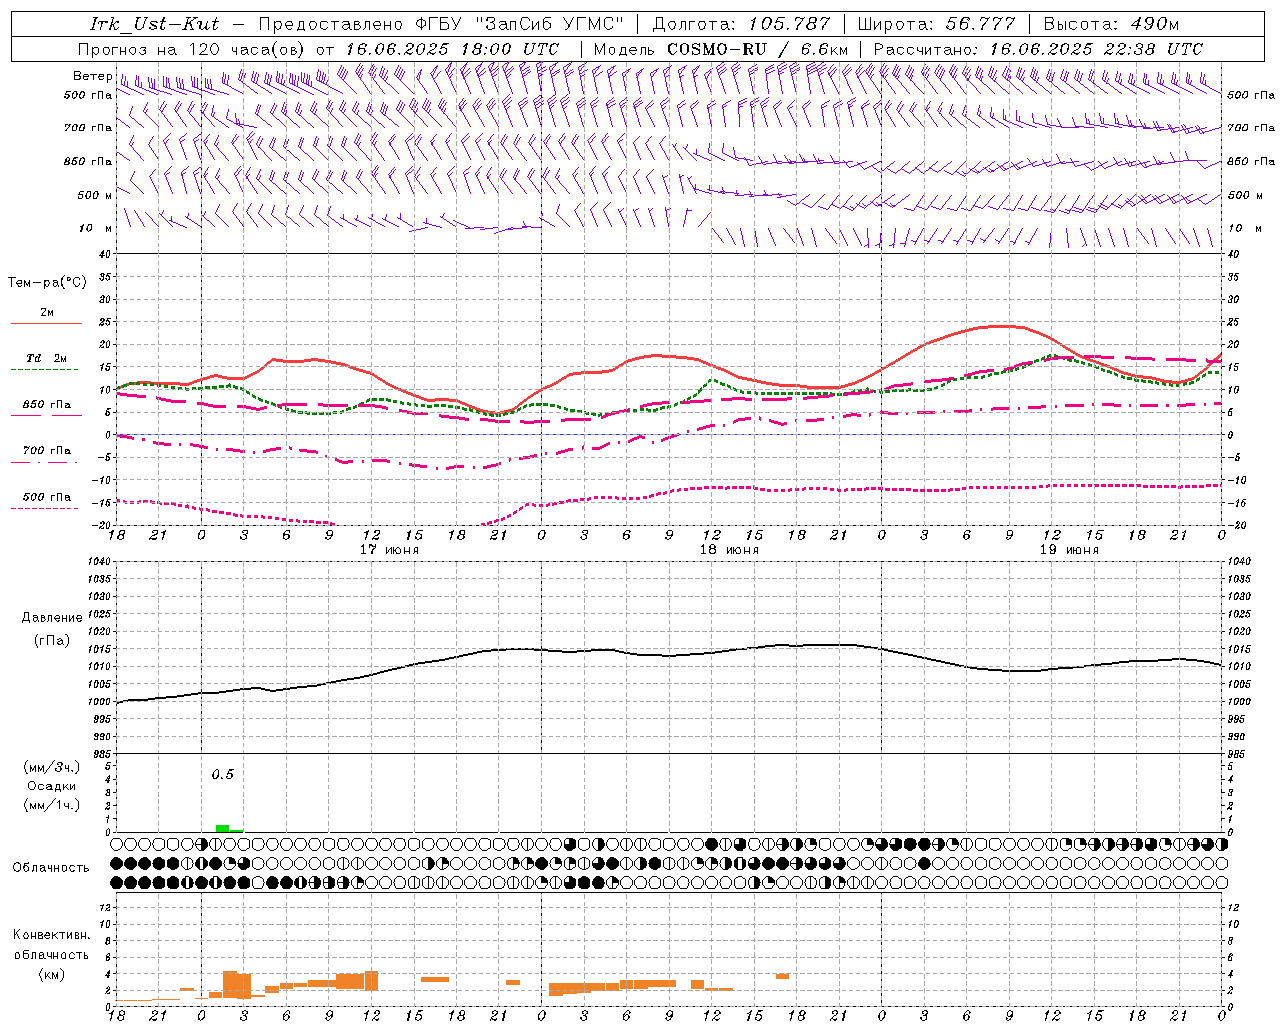Click the green precipitation bar
The height and width of the screenshot is (1024, 1280).
click(222, 828)
